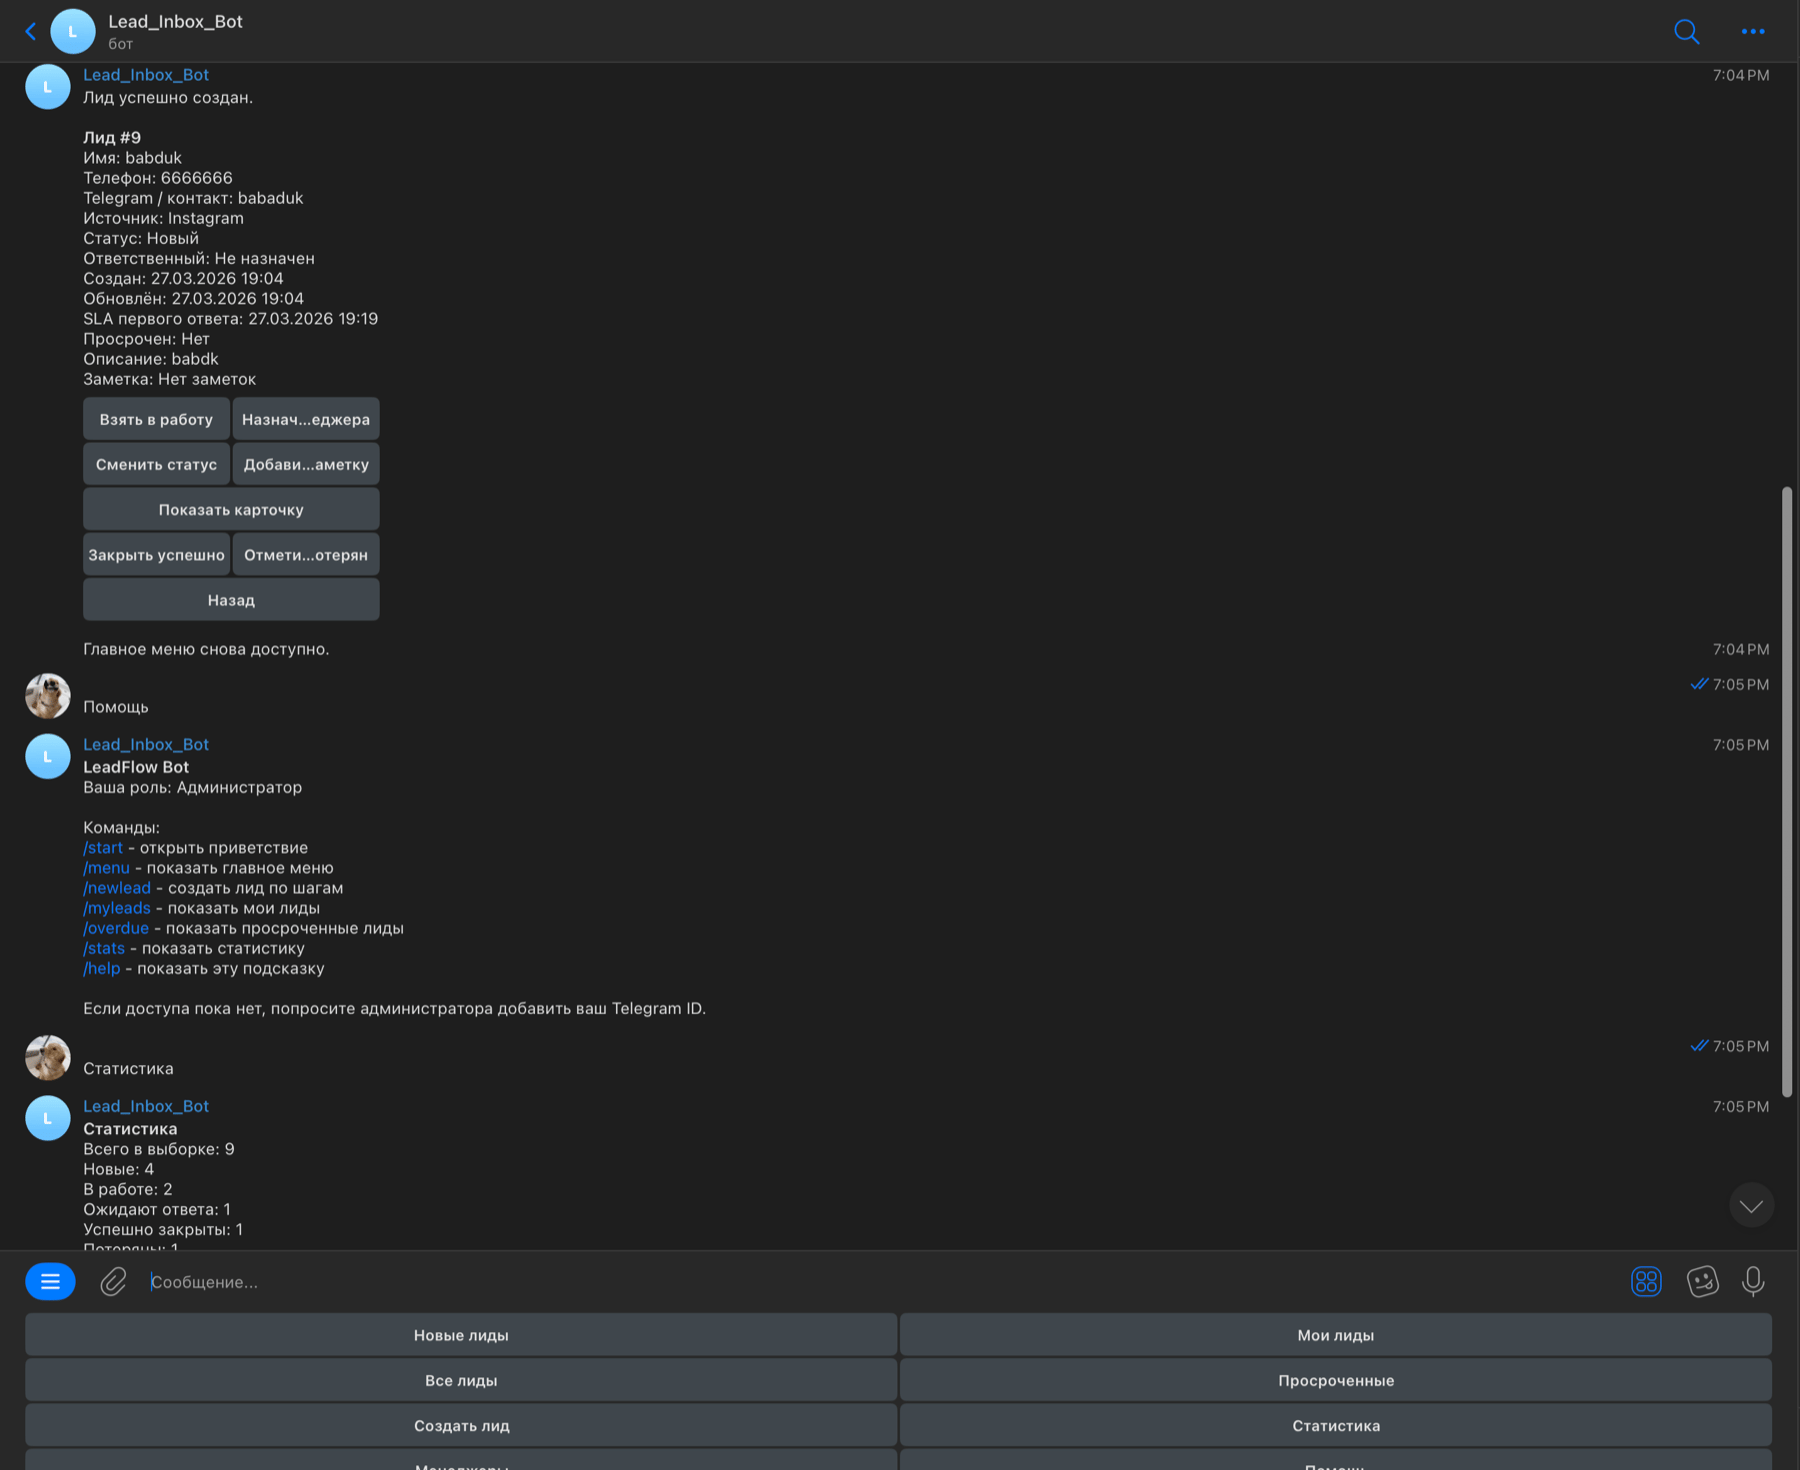Click the Lead_Inbox_Bot title in header
The image size is (1800, 1470).
coord(175,22)
